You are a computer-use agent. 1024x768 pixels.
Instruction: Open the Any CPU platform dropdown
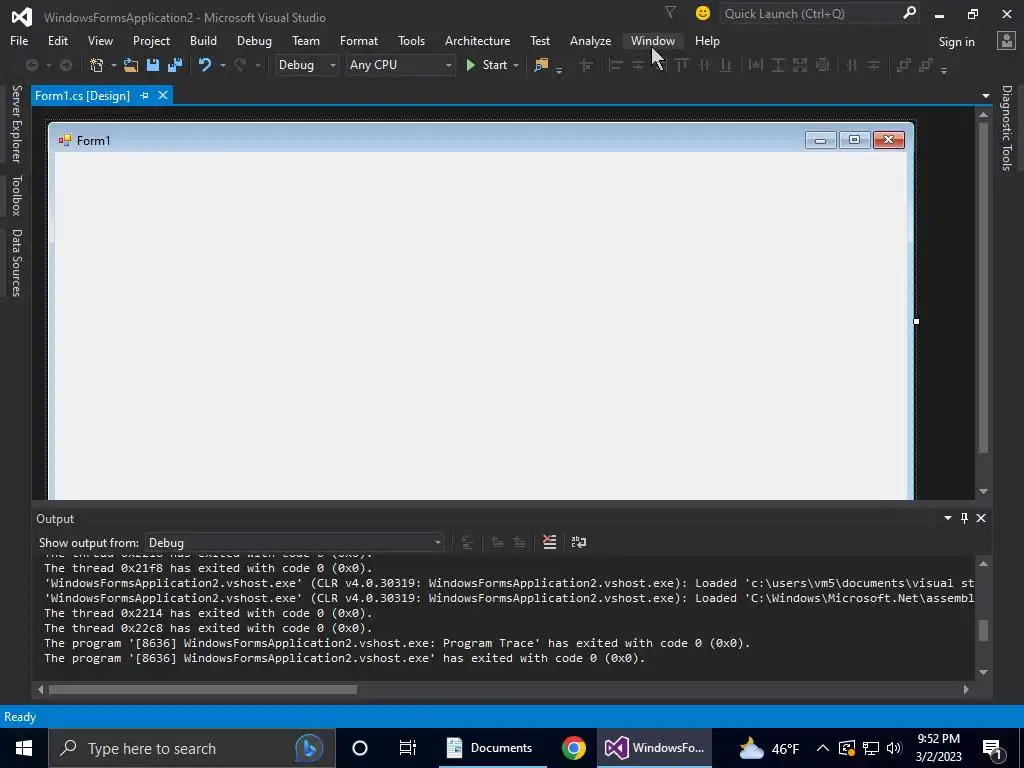400,65
